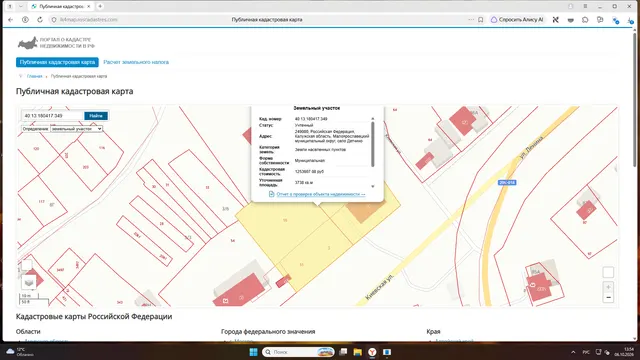Open the screenshot scissors tool in the toolbar

556,20
